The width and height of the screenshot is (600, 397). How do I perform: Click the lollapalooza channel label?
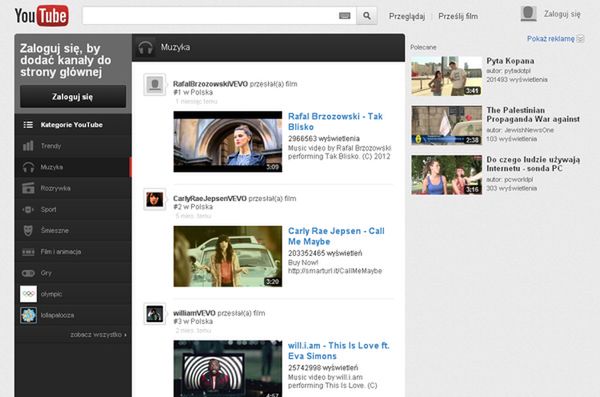tap(57, 315)
